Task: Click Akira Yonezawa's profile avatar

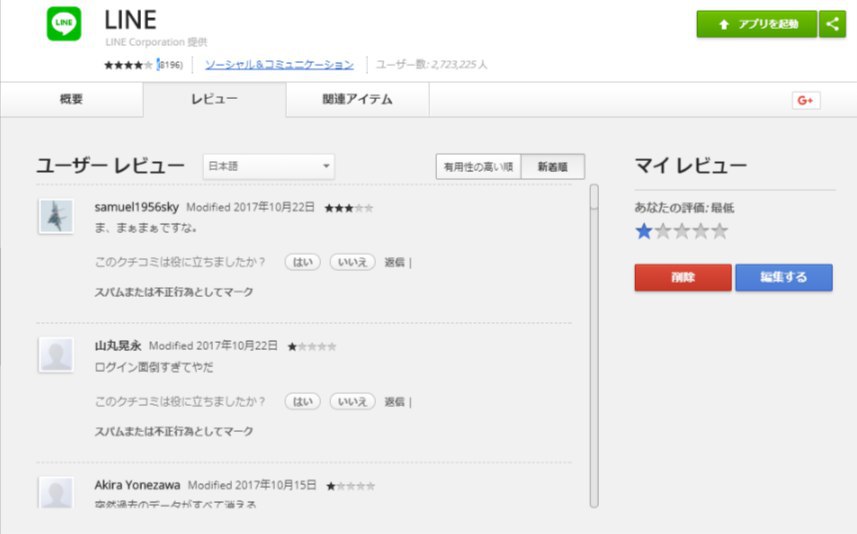Action: click(55, 493)
